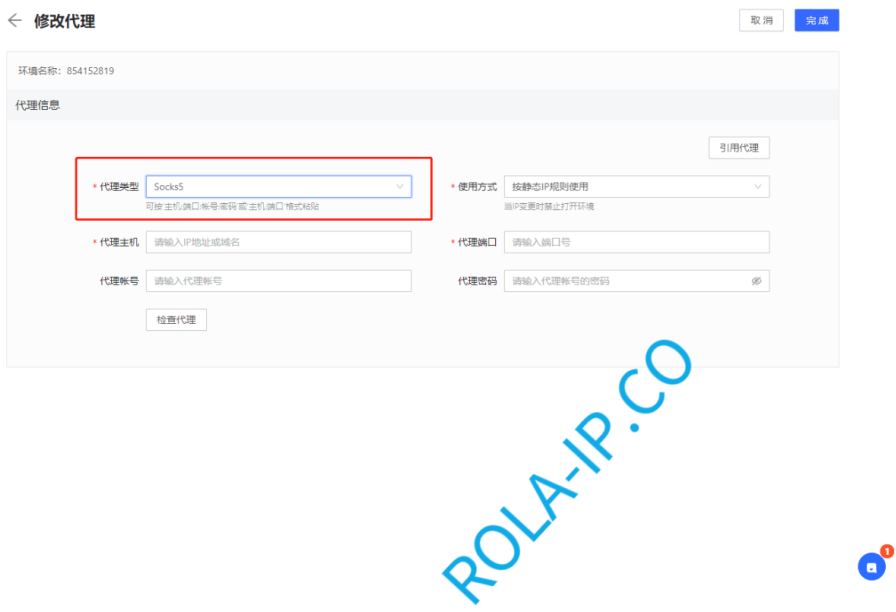Select the 代理信息 section header

click(38, 105)
